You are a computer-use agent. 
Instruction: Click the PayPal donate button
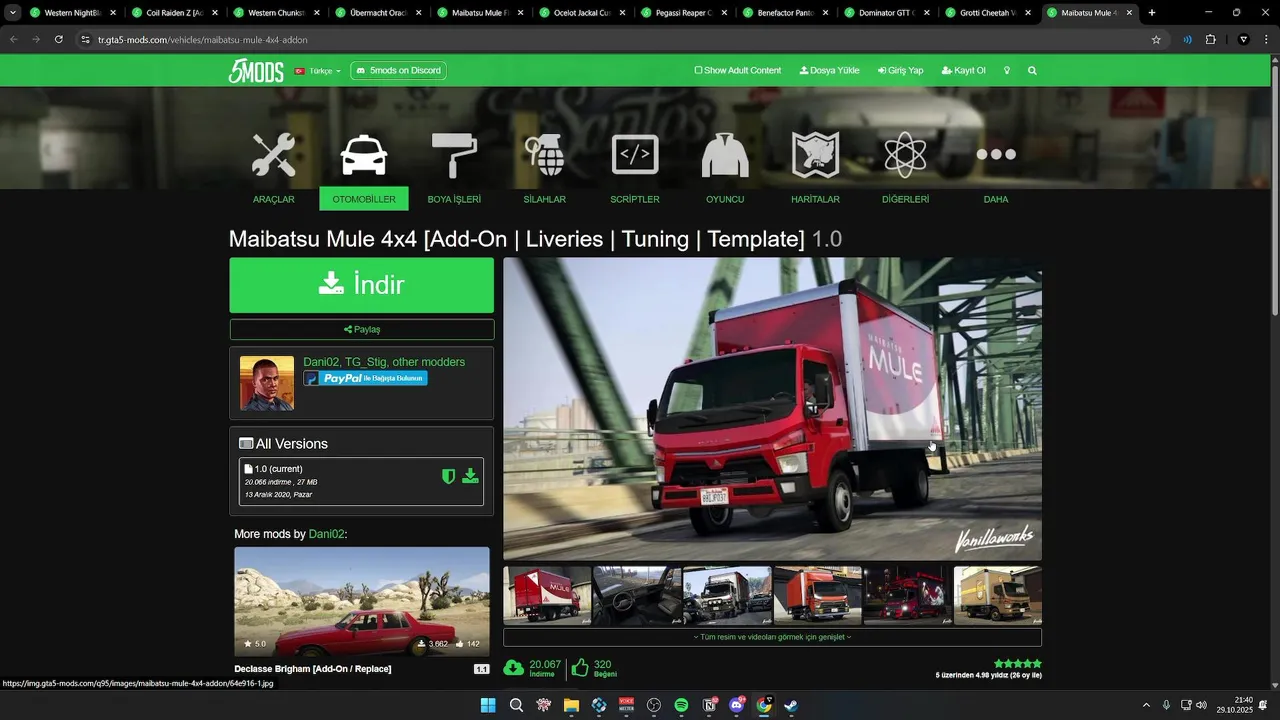365,378
